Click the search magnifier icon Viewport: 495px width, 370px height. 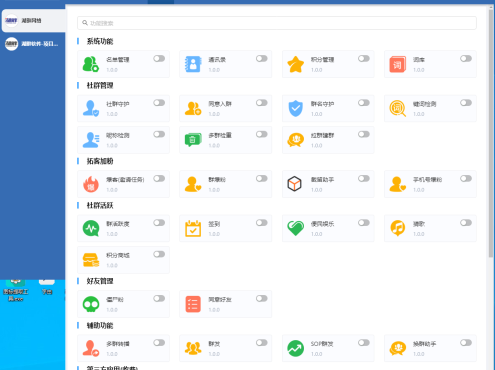coord(85,23)
